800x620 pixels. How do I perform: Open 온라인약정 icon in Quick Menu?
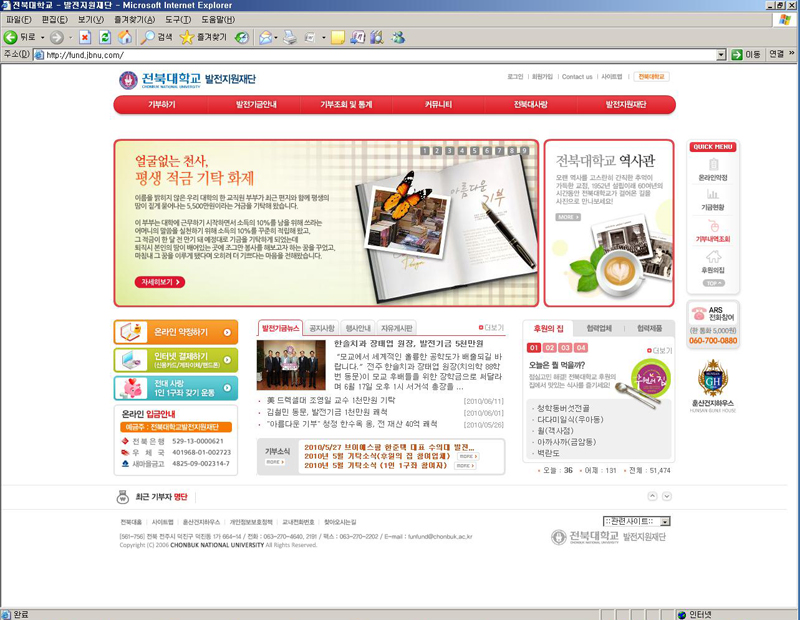click(713, 166)
